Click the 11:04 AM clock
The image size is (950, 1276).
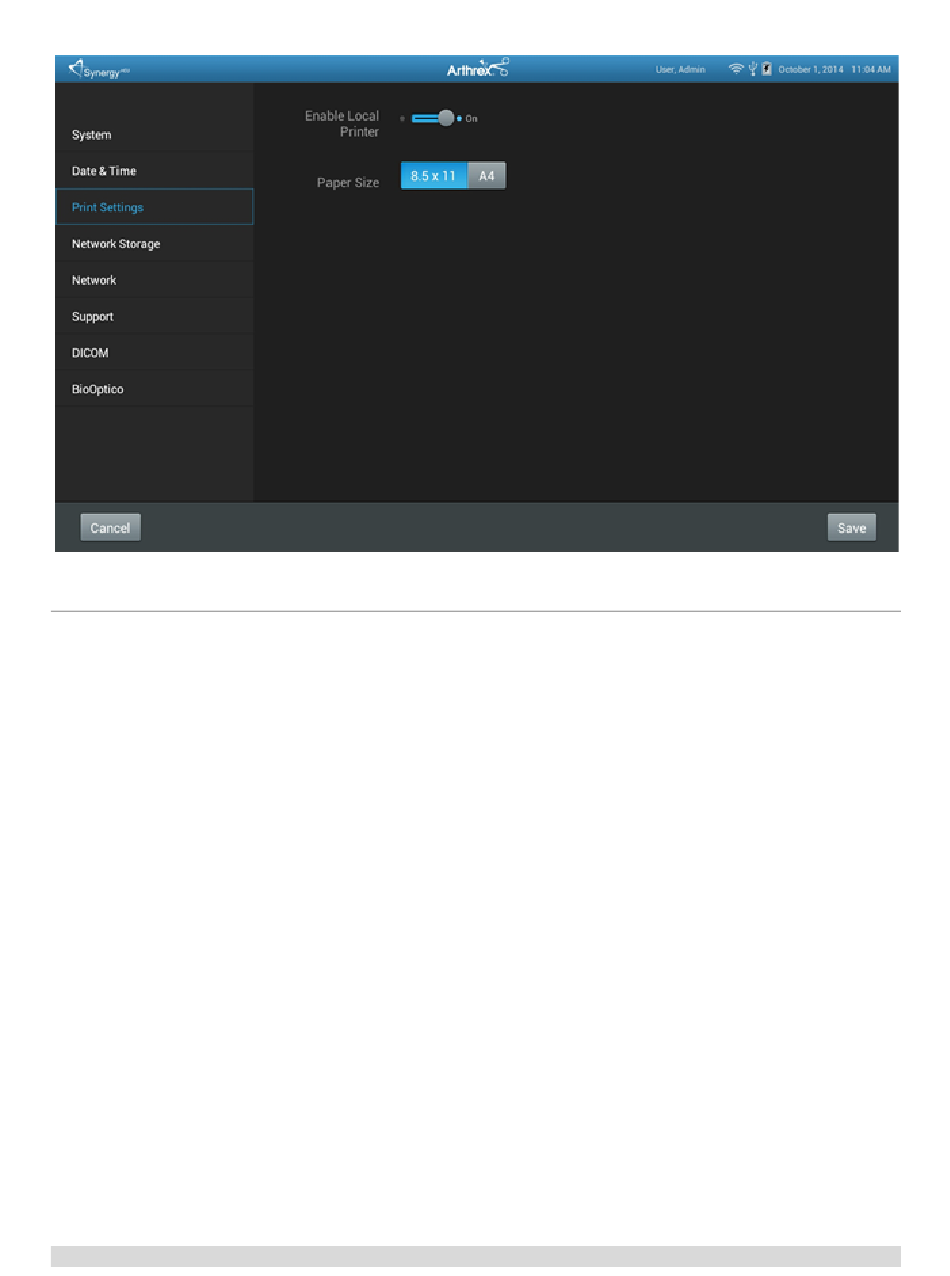pos(871,69)
